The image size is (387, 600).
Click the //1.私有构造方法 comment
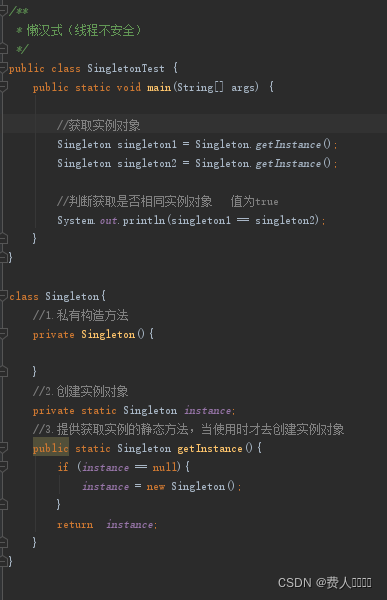point(80,315)
